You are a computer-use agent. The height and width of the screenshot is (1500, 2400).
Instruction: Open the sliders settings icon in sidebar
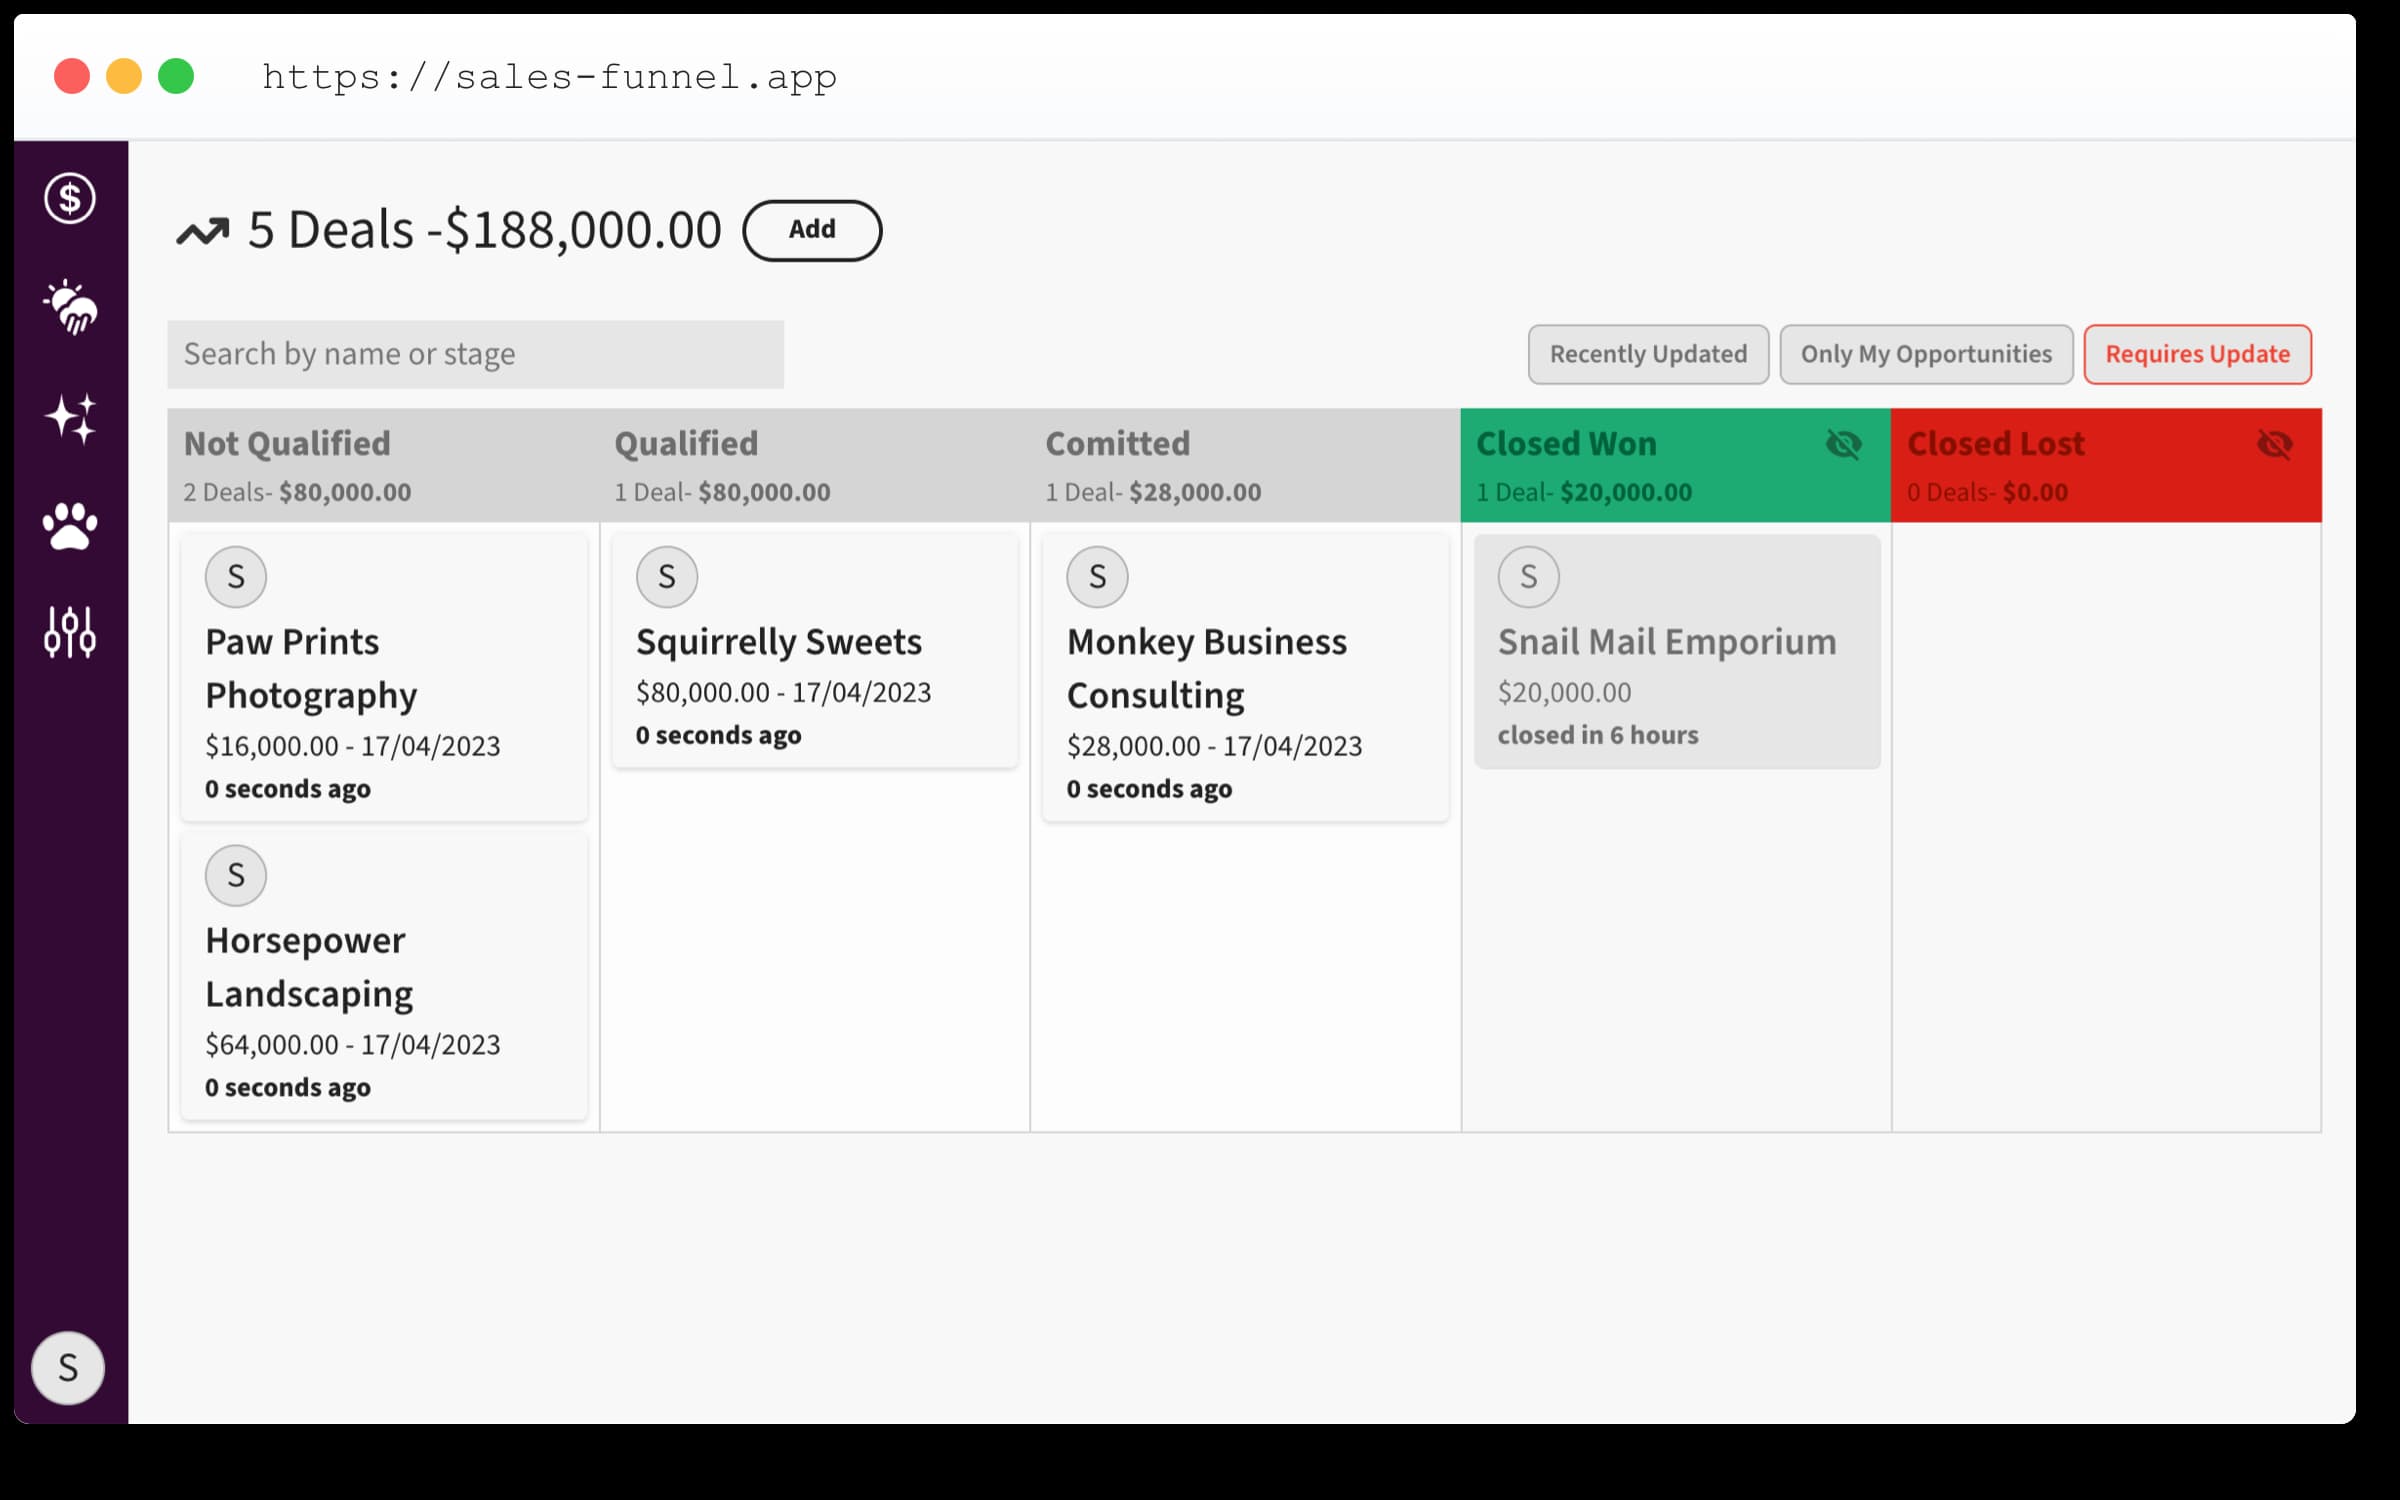pyautogui.click(x=70, y=632)
